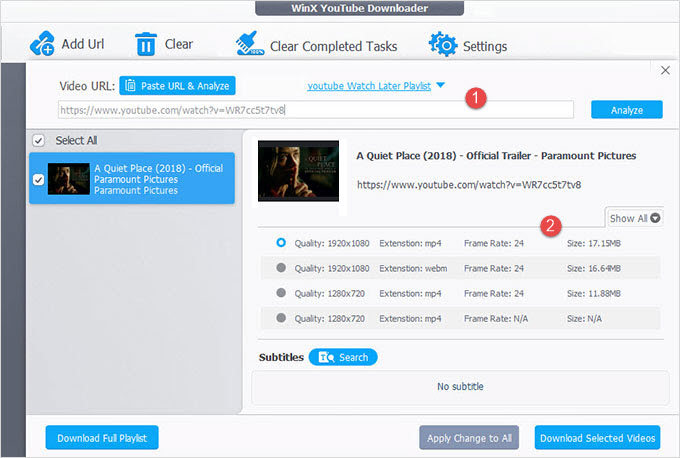
Task: Click the No subtitle text area
Action: point(460,386)
